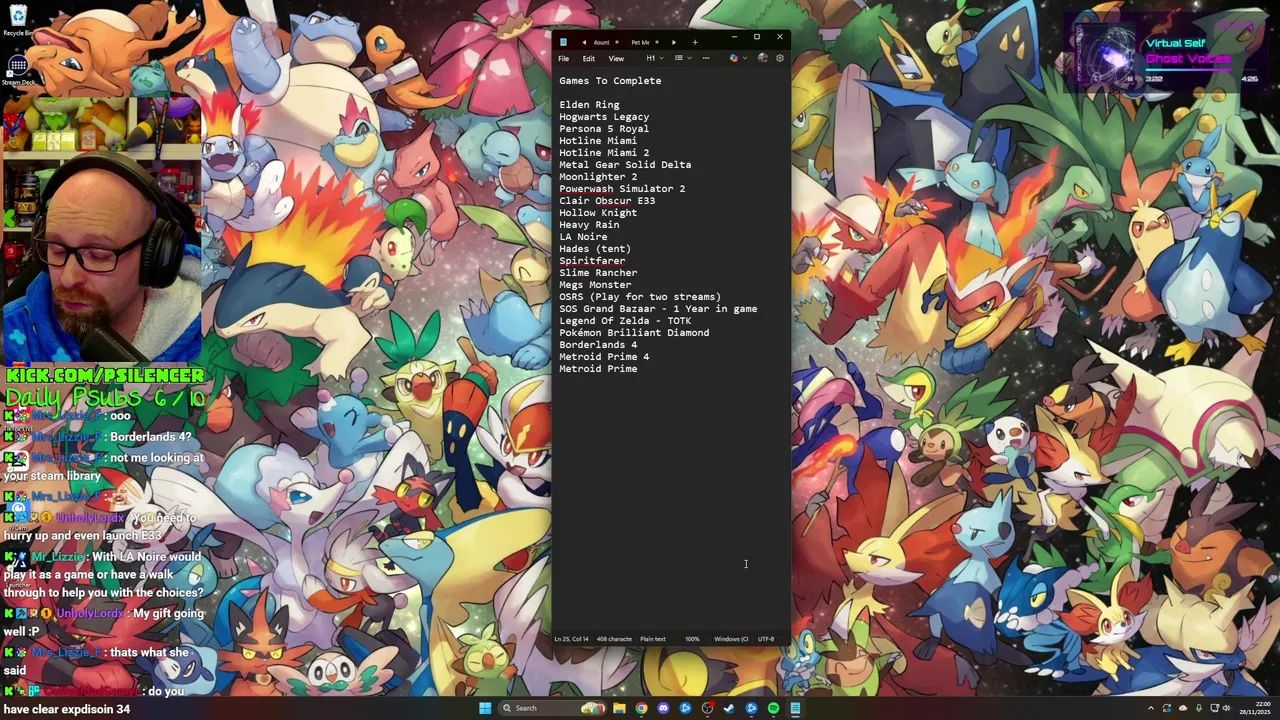Screen dimensions: 1280x720
Task: Click the UTF-8 encoding indicator
Action: point(766,639)
